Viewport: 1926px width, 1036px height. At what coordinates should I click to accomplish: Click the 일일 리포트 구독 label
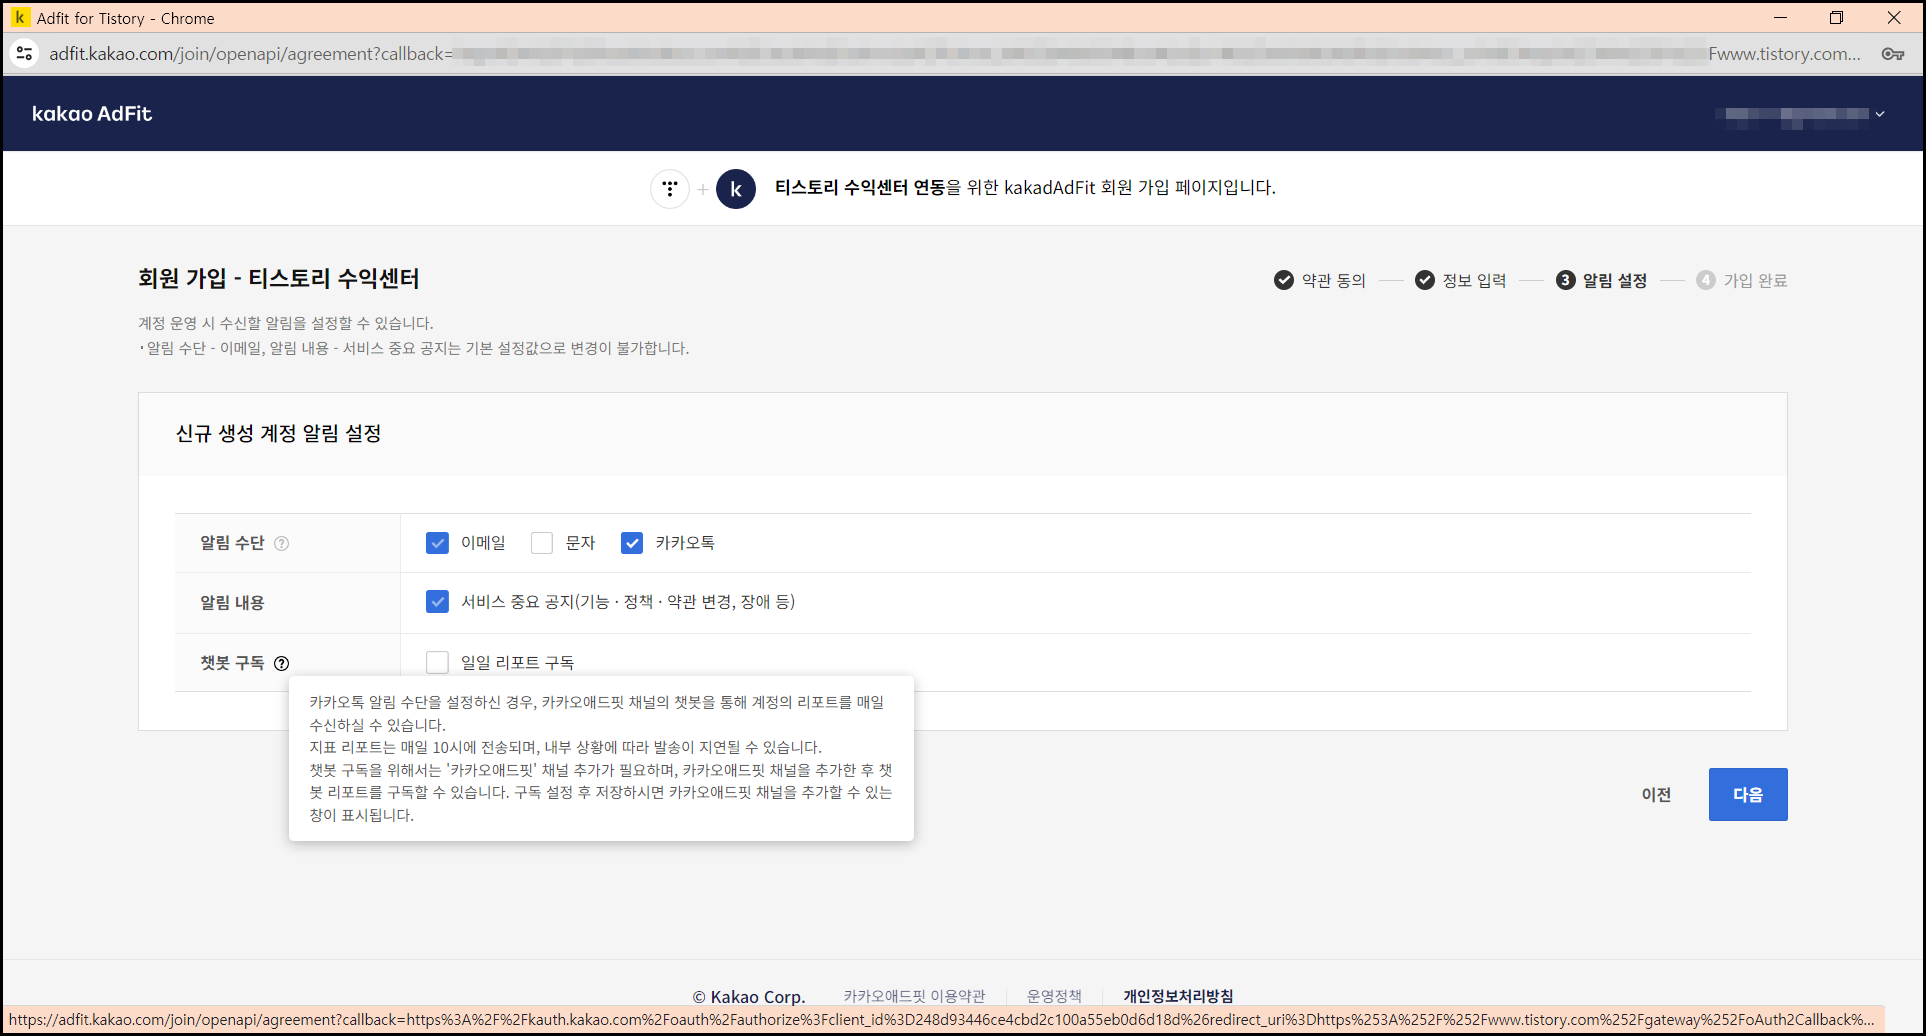click(517, 663)
